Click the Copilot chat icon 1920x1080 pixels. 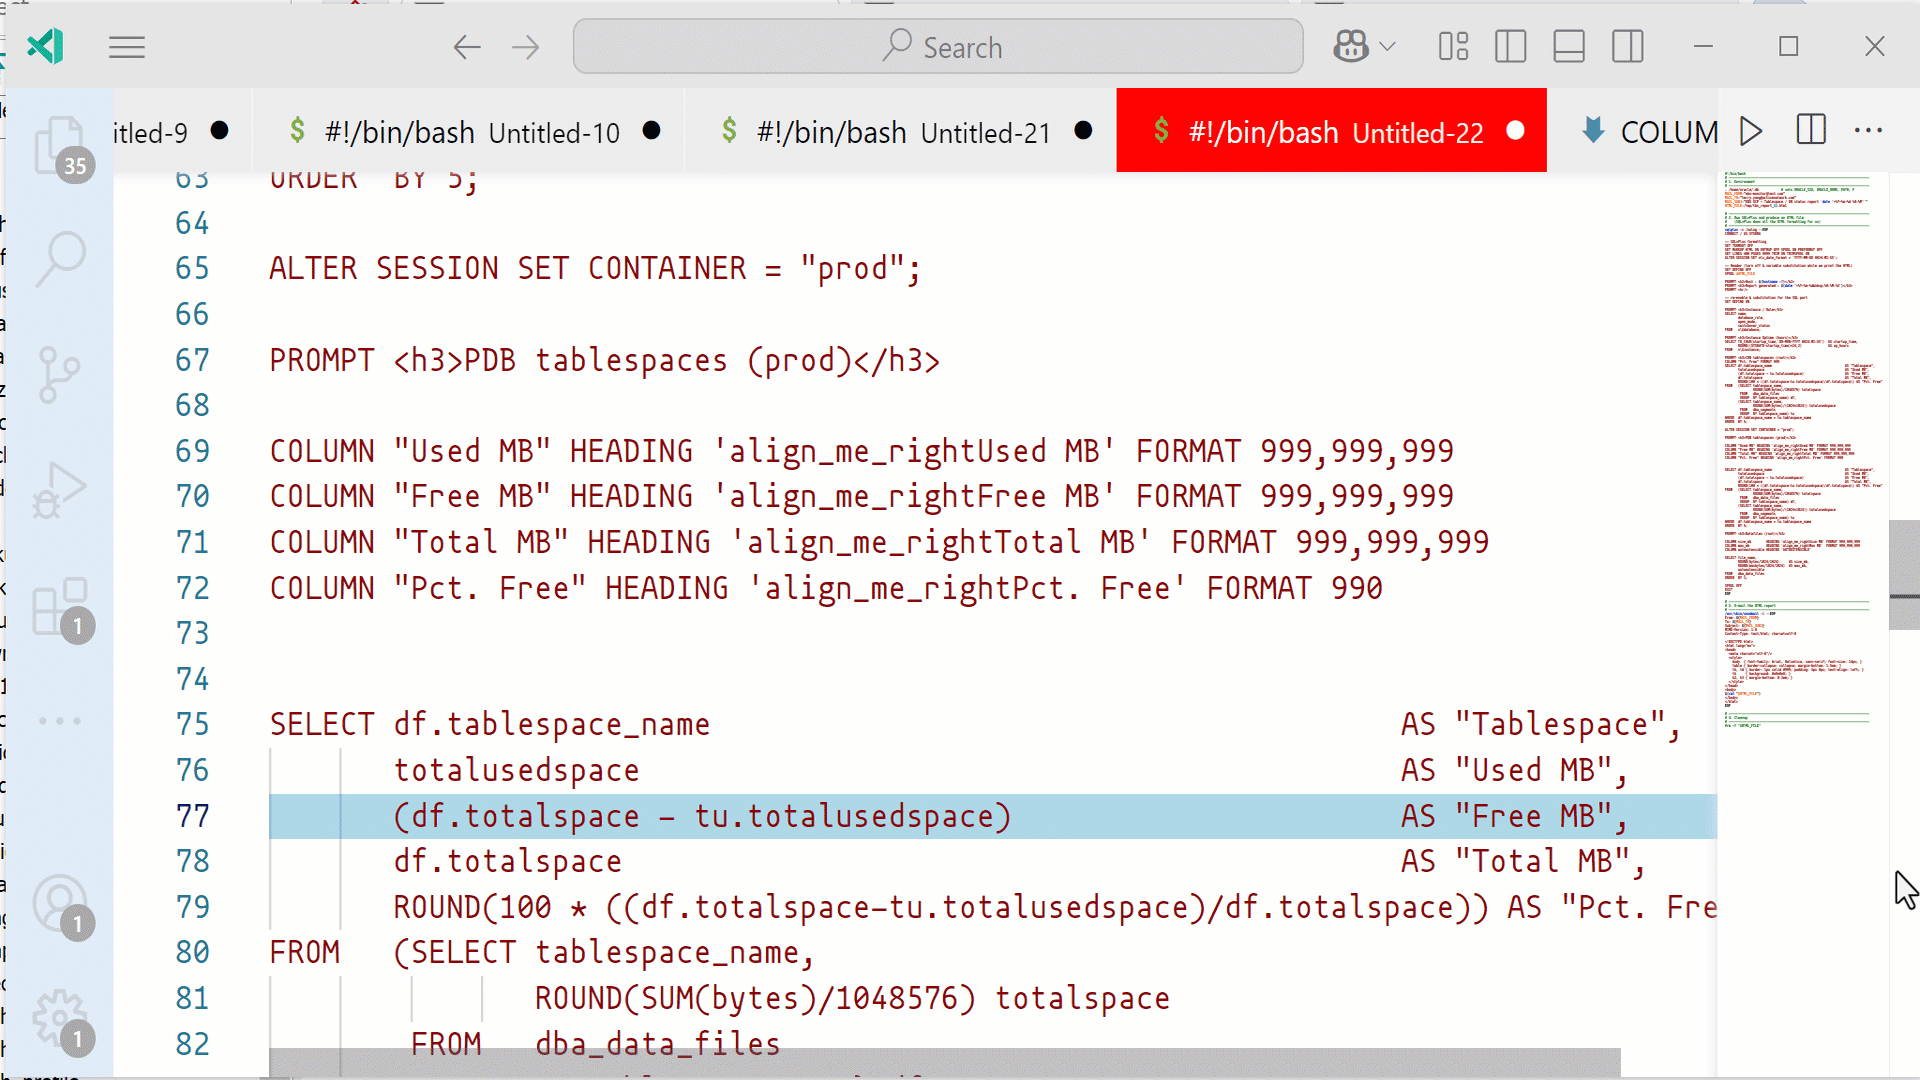click(x=1351, y=46)
